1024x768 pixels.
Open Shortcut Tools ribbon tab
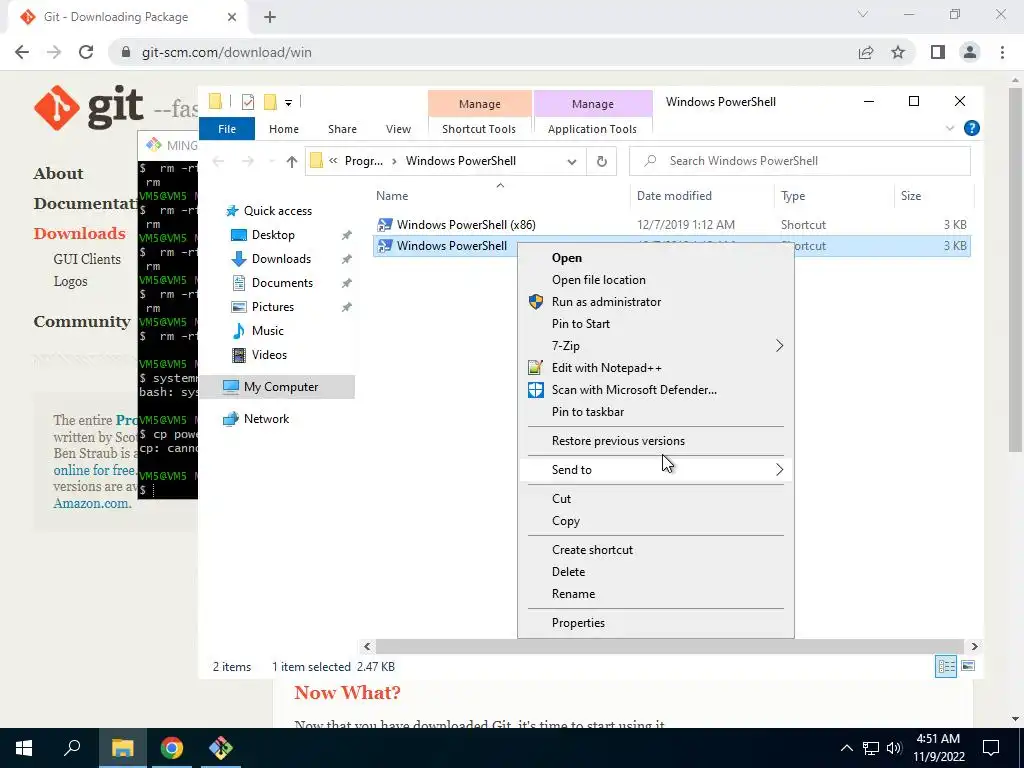click(479, 129)
